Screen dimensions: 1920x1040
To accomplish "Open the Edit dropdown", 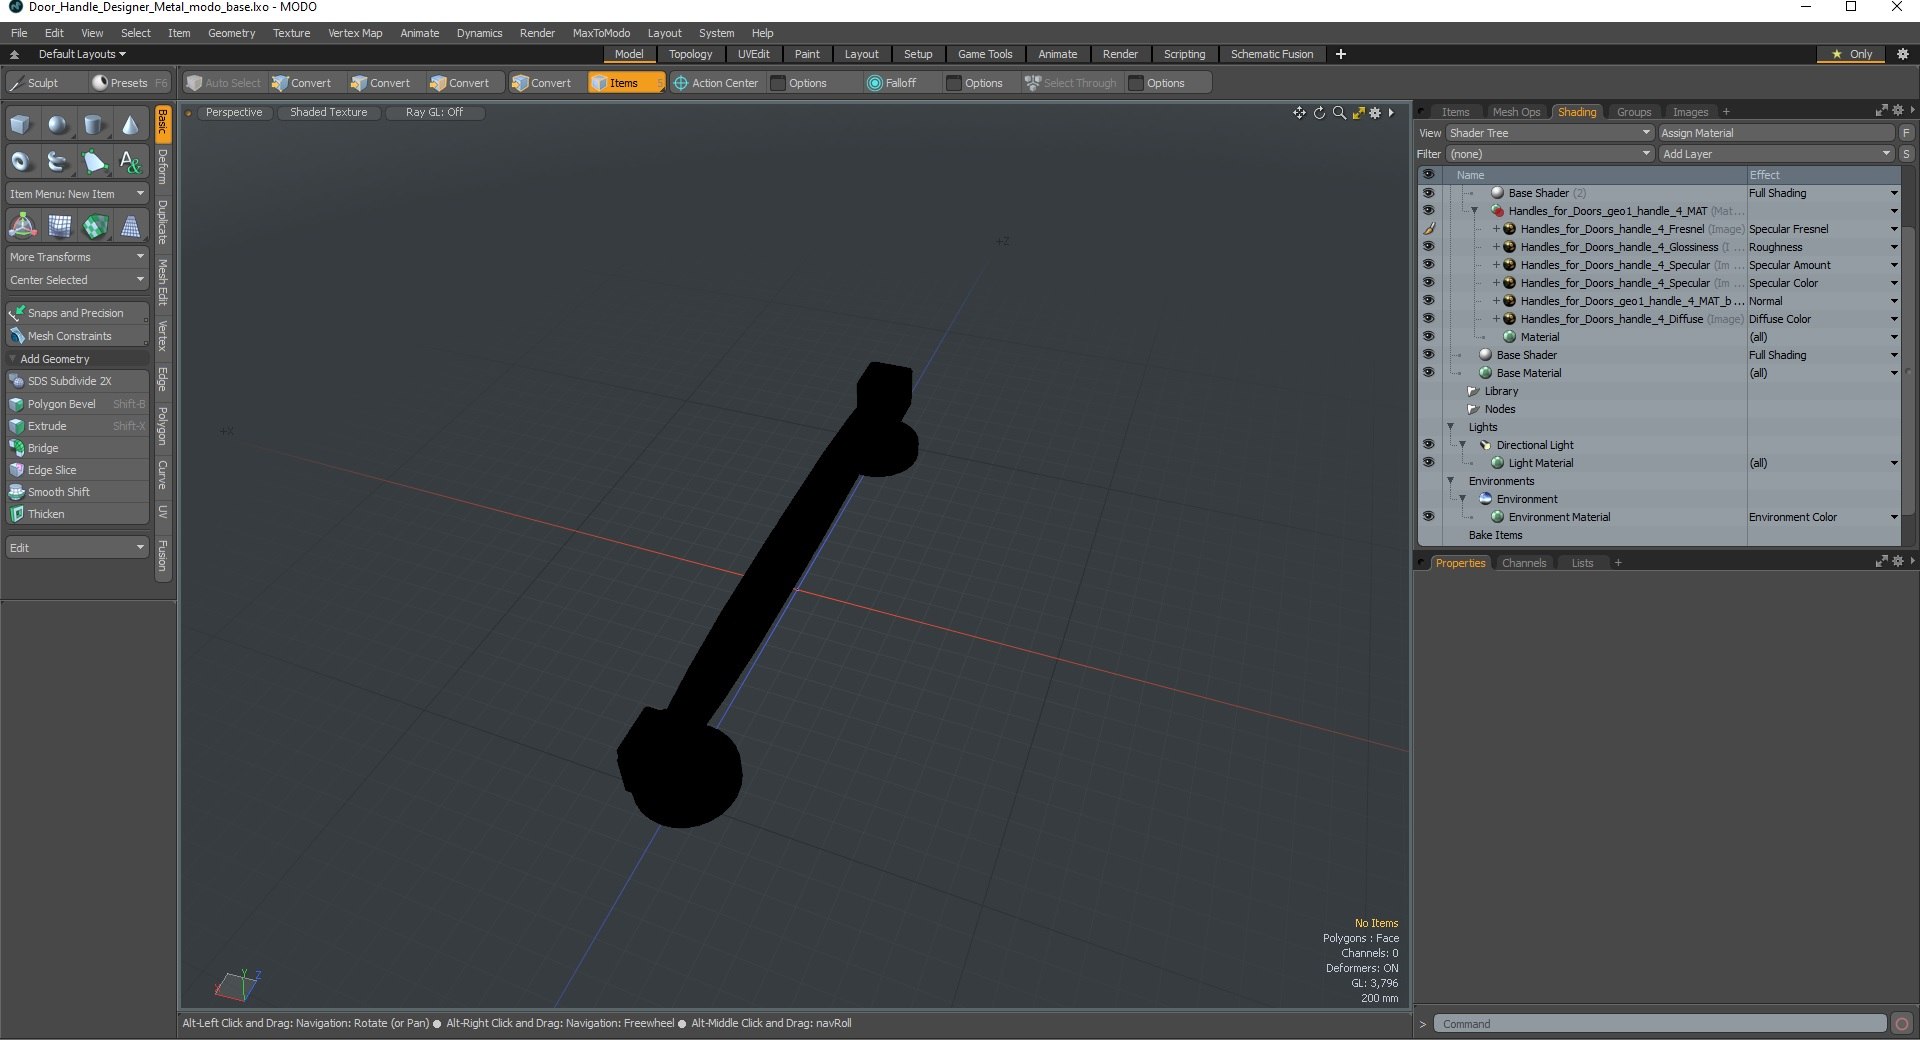I will pos(77,548).
